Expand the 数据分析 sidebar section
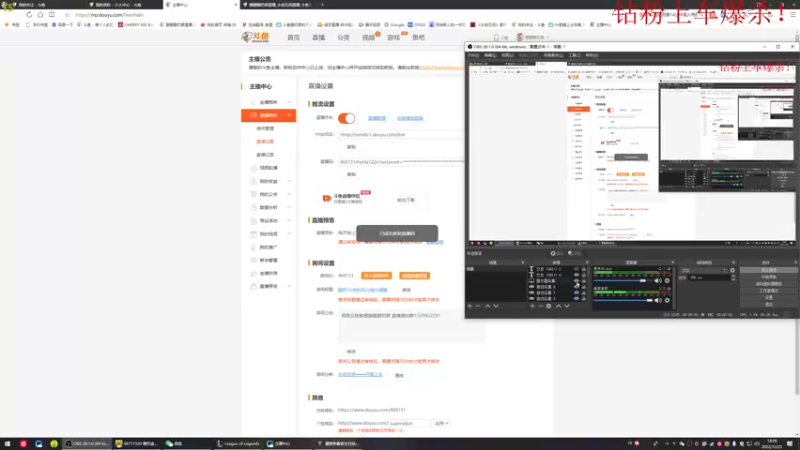Viewport: 800px width, 450px height. (289, 207)
